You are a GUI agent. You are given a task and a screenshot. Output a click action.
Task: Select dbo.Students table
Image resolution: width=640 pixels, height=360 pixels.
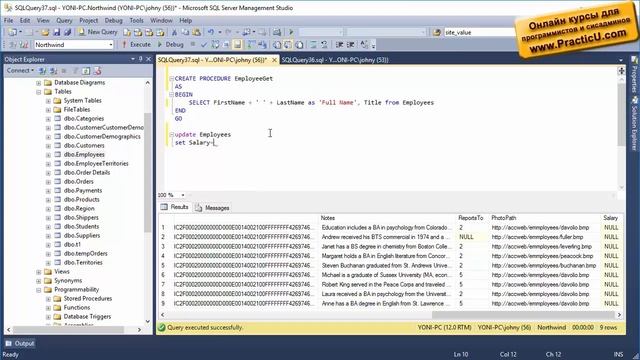coord(82,227)
